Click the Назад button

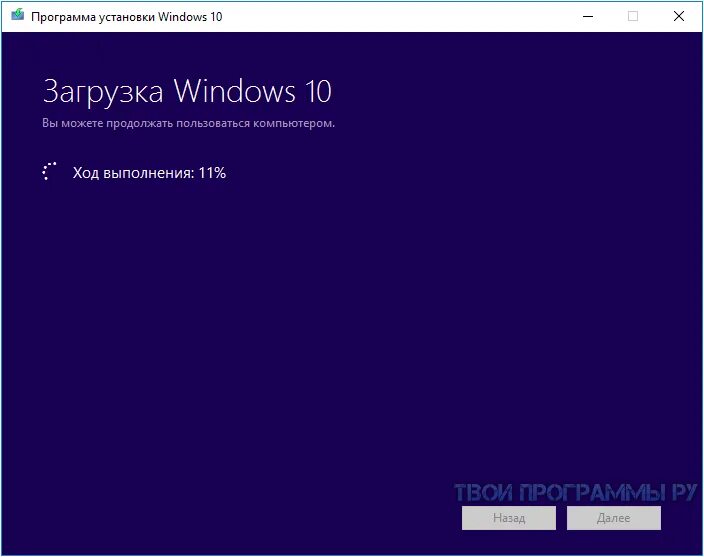(x=509, y=518)
